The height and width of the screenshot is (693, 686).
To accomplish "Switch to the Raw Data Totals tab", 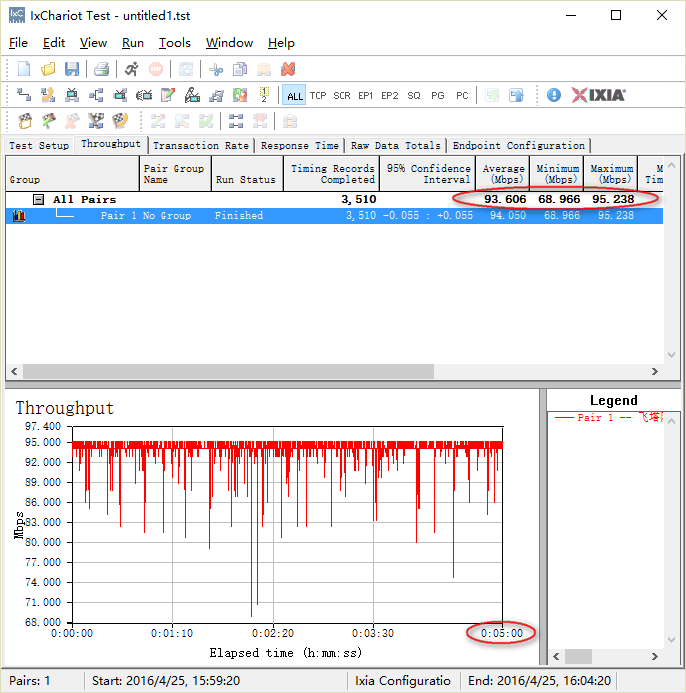I will (x=396, y=145).
